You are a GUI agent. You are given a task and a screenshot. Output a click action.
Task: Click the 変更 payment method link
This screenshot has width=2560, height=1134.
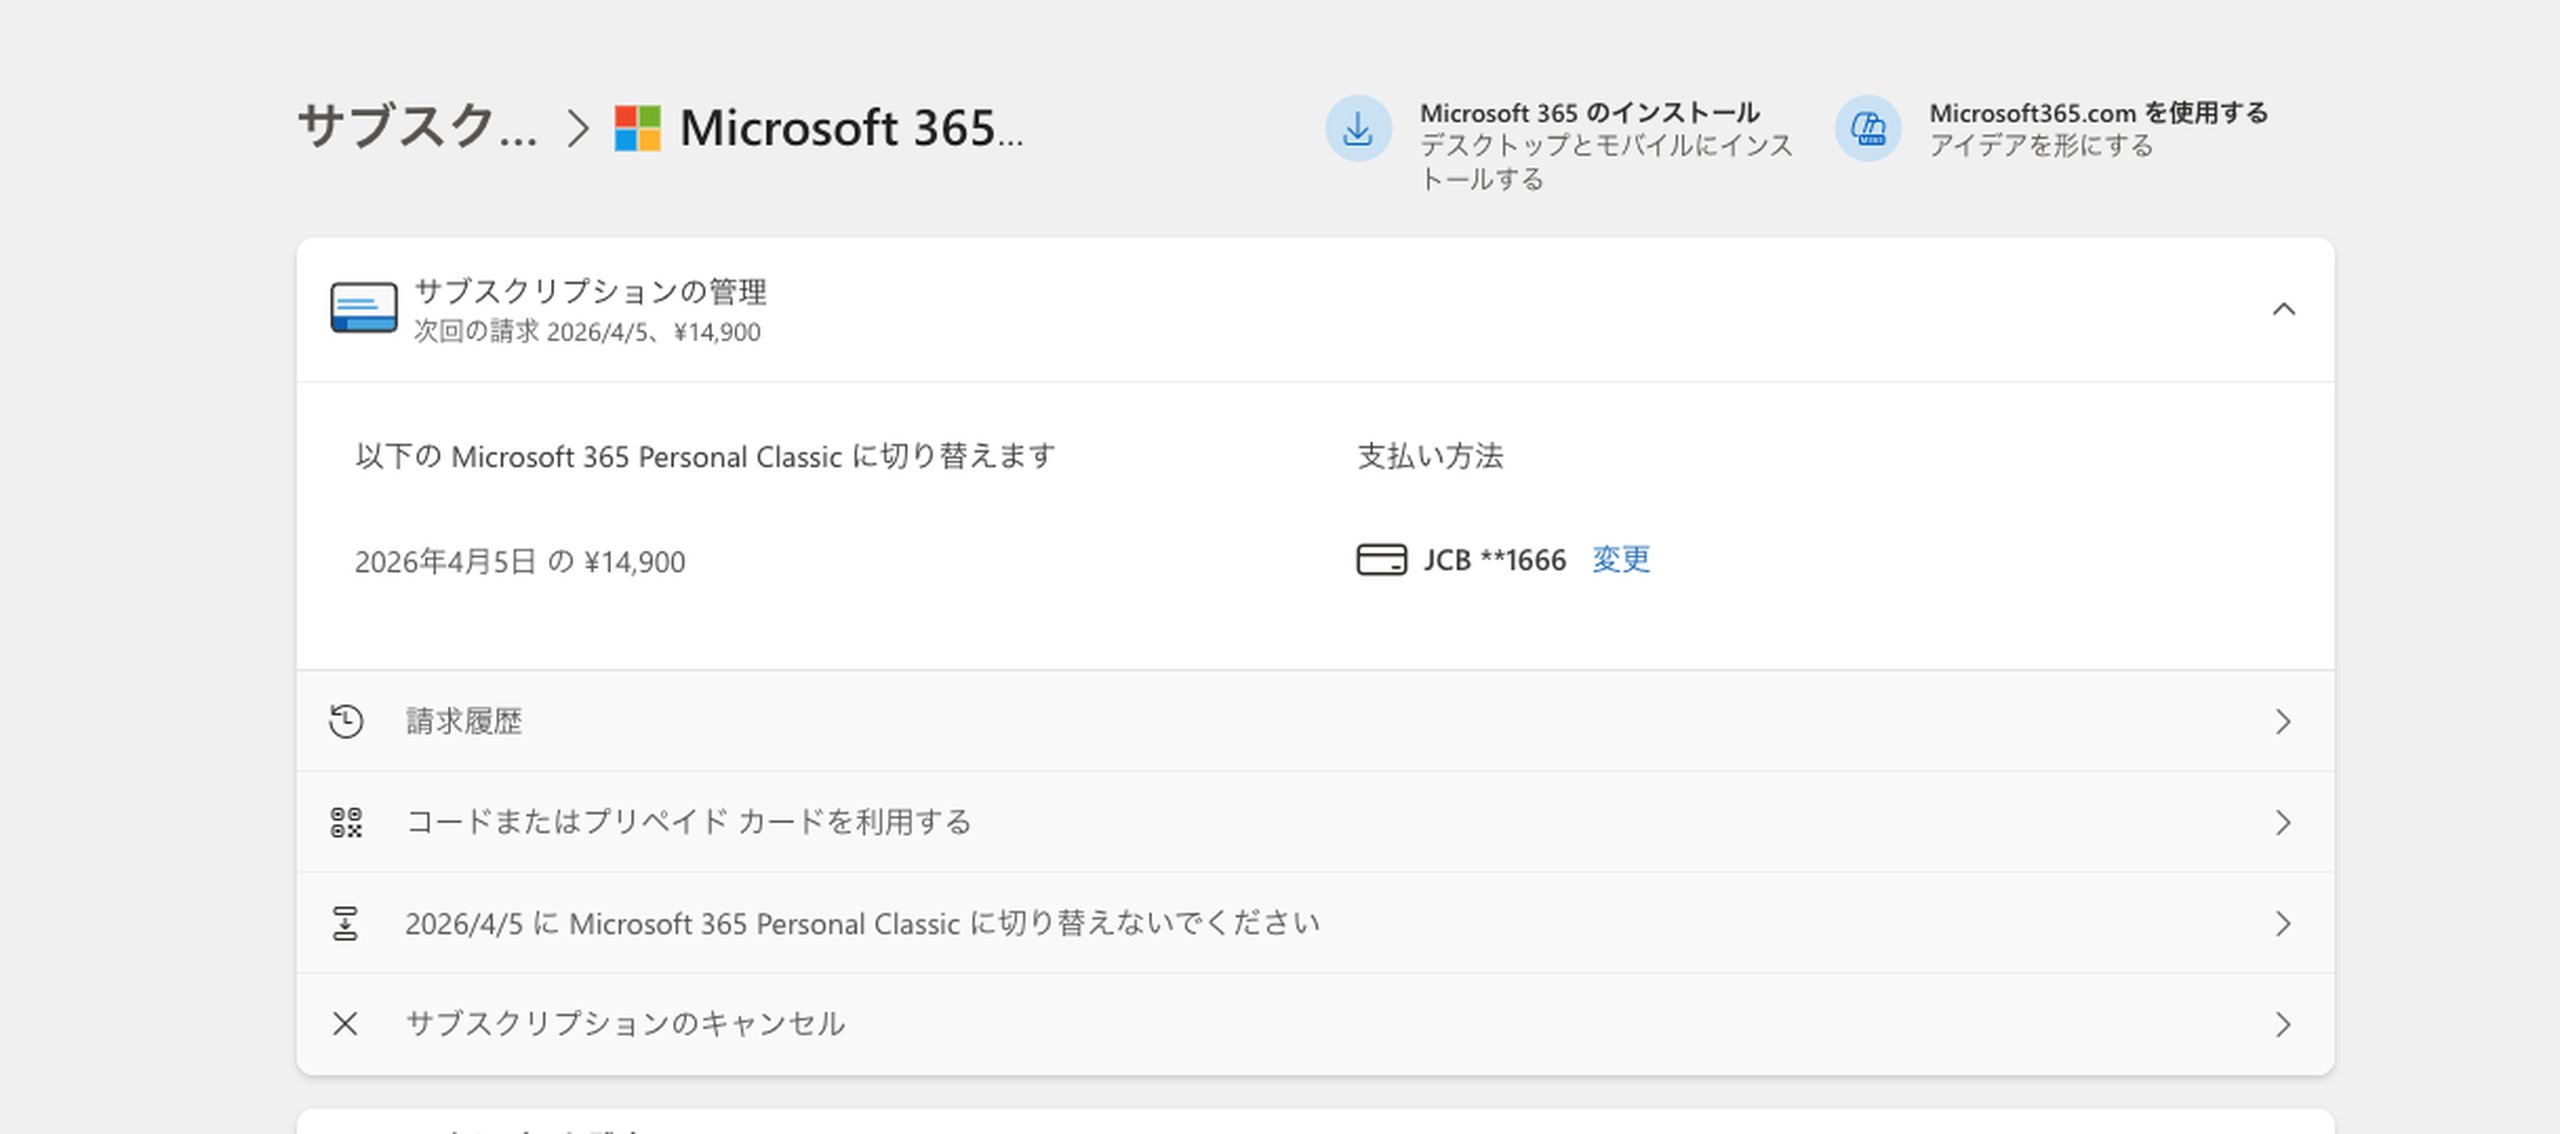1620,559
